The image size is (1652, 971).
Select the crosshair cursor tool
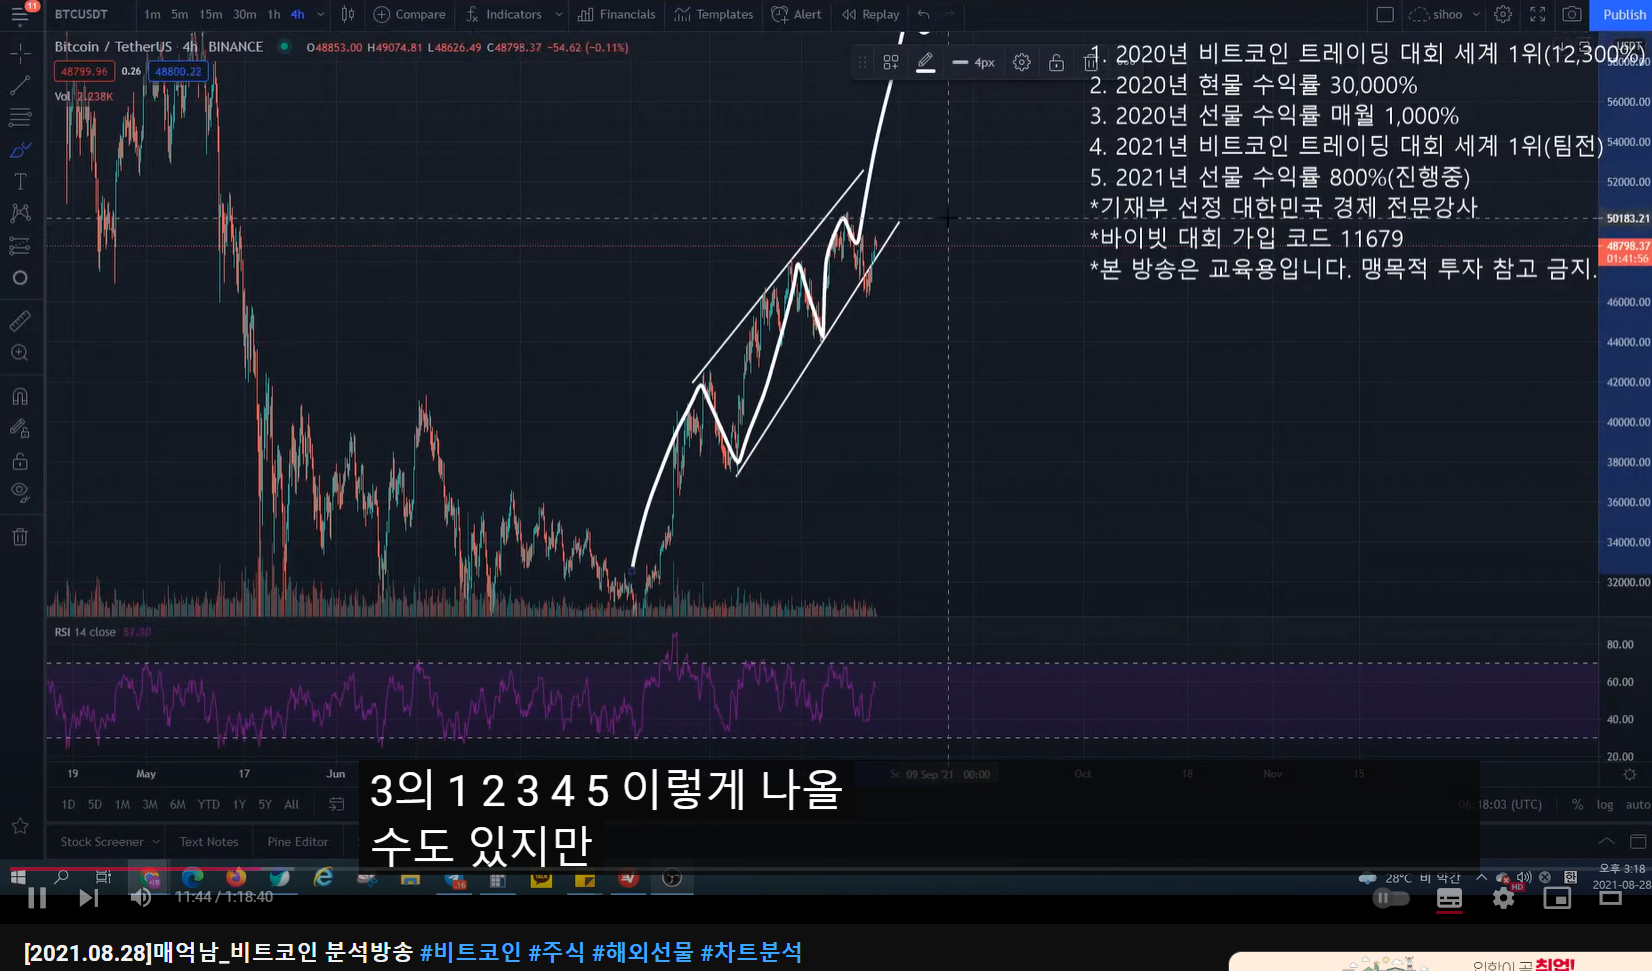tap(20, 53)
